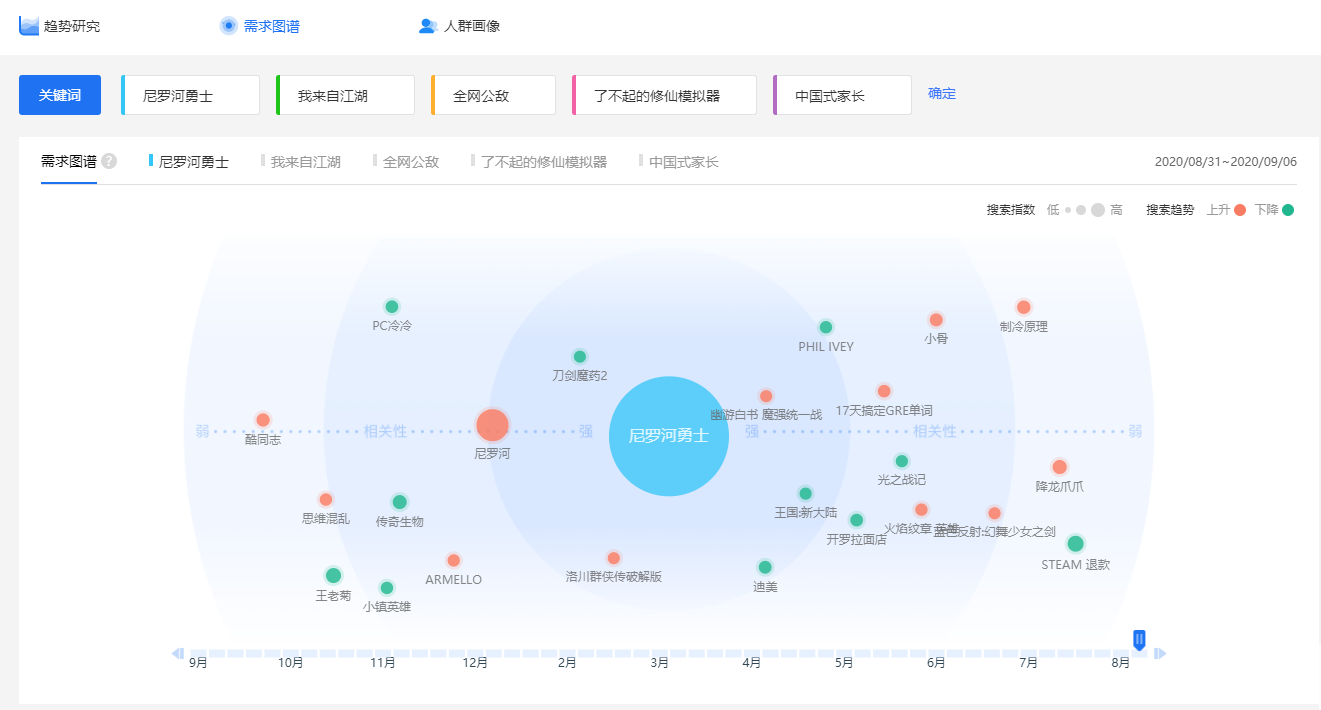The image size is (1321, 710).
Task: Click the 趋势研究 chart icon
Action: [x=29, y=25]
